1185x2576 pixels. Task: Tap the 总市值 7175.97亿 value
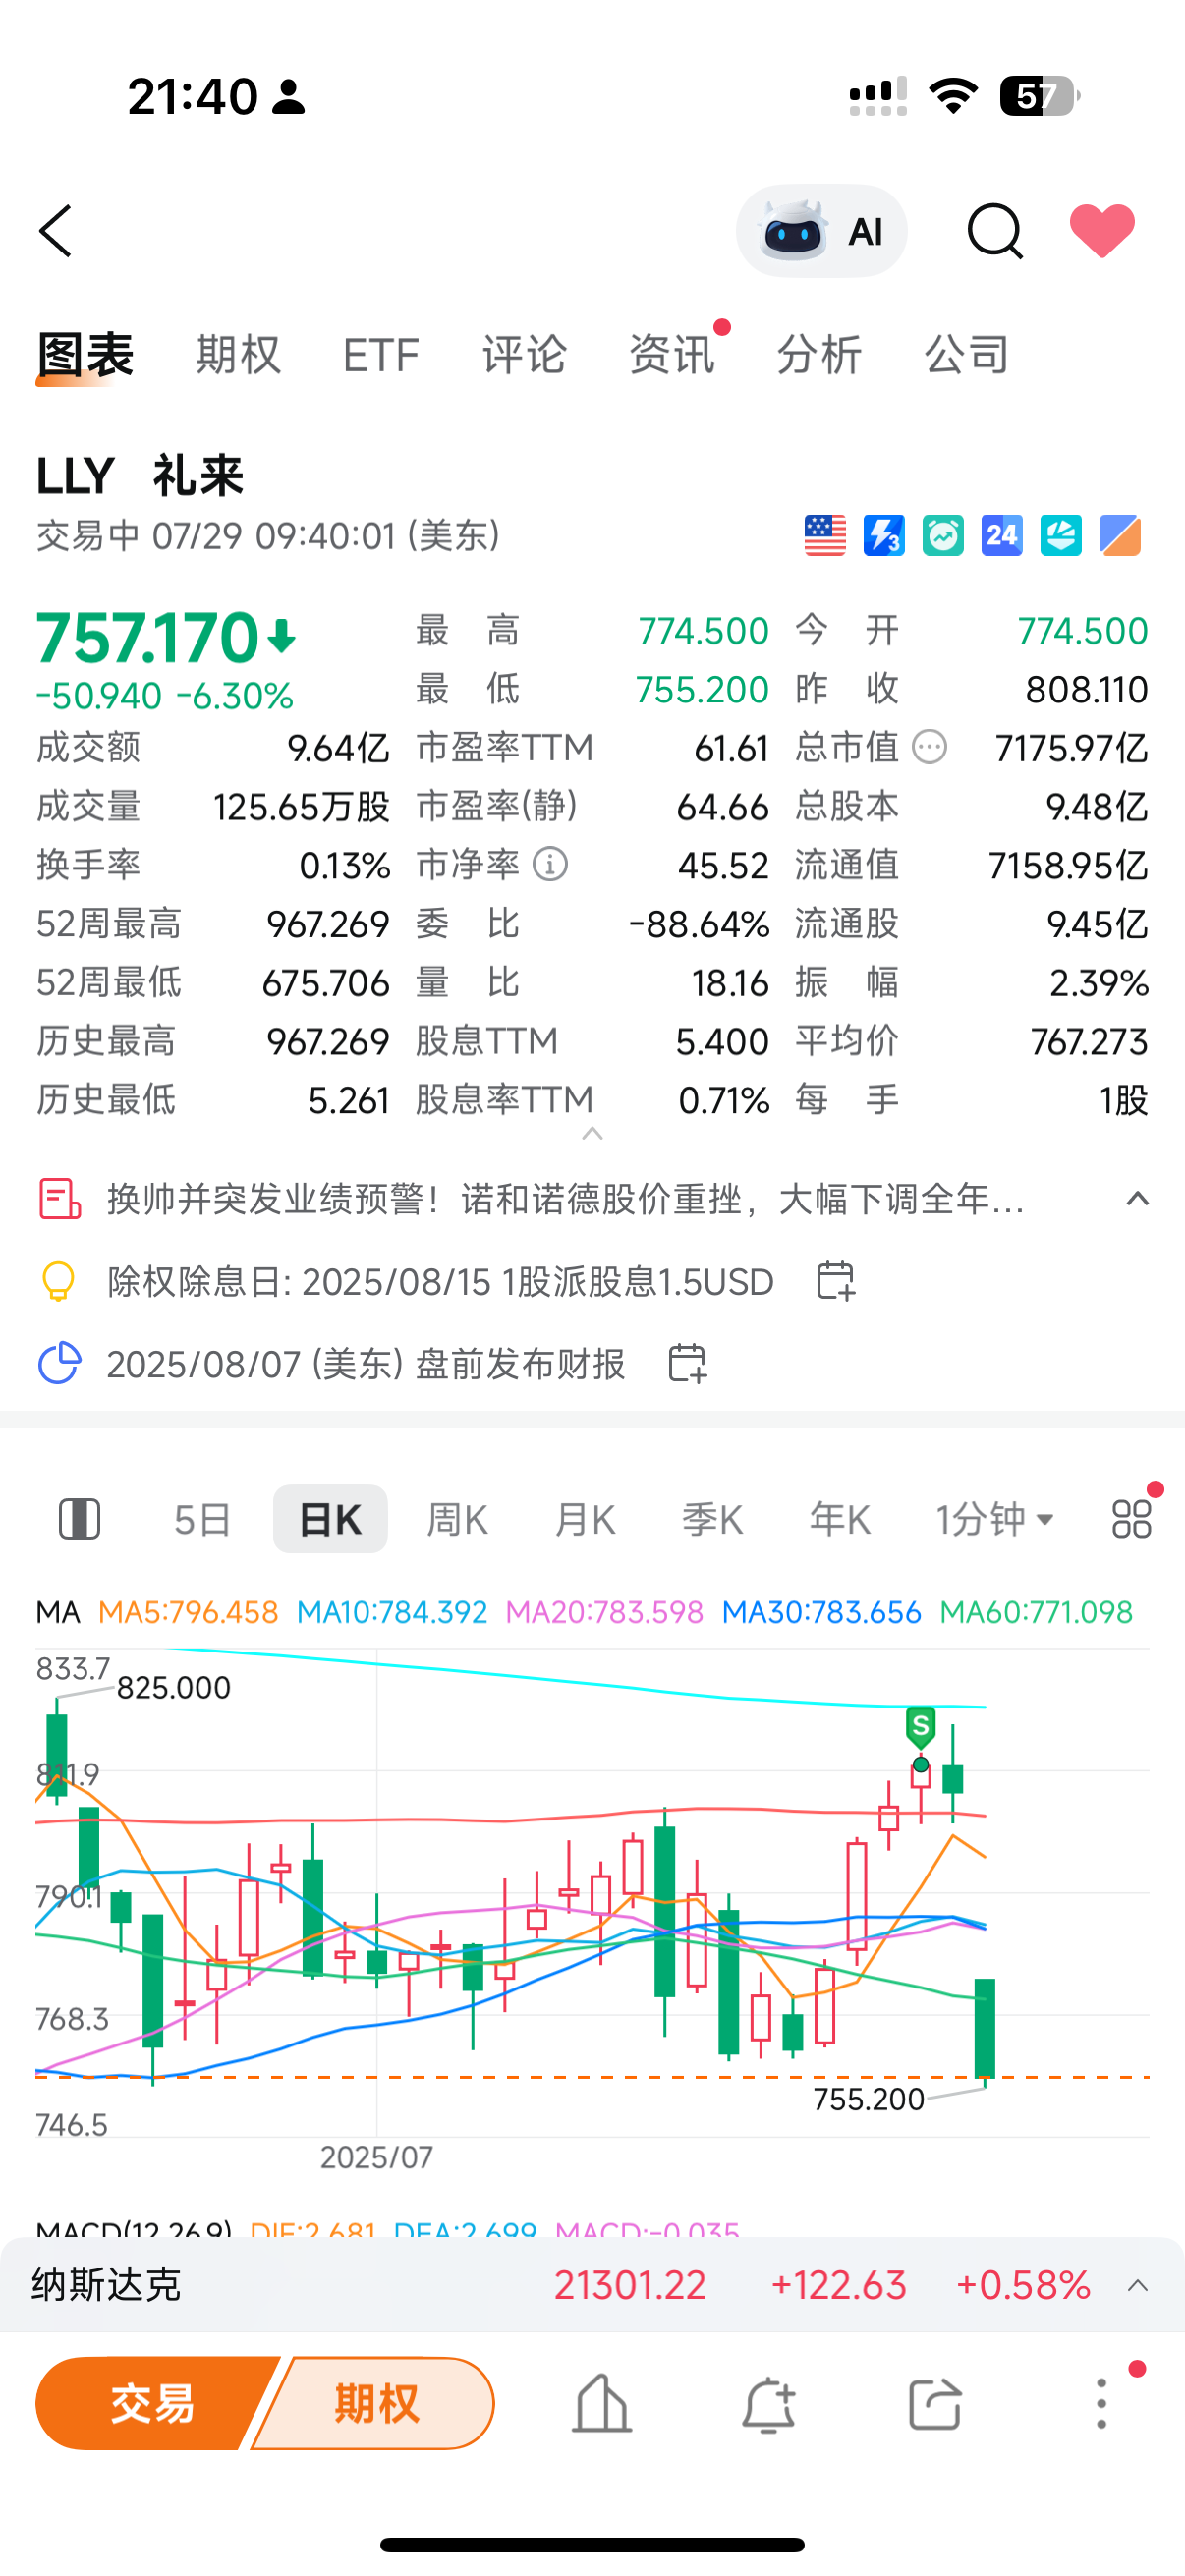[1071, 748]
